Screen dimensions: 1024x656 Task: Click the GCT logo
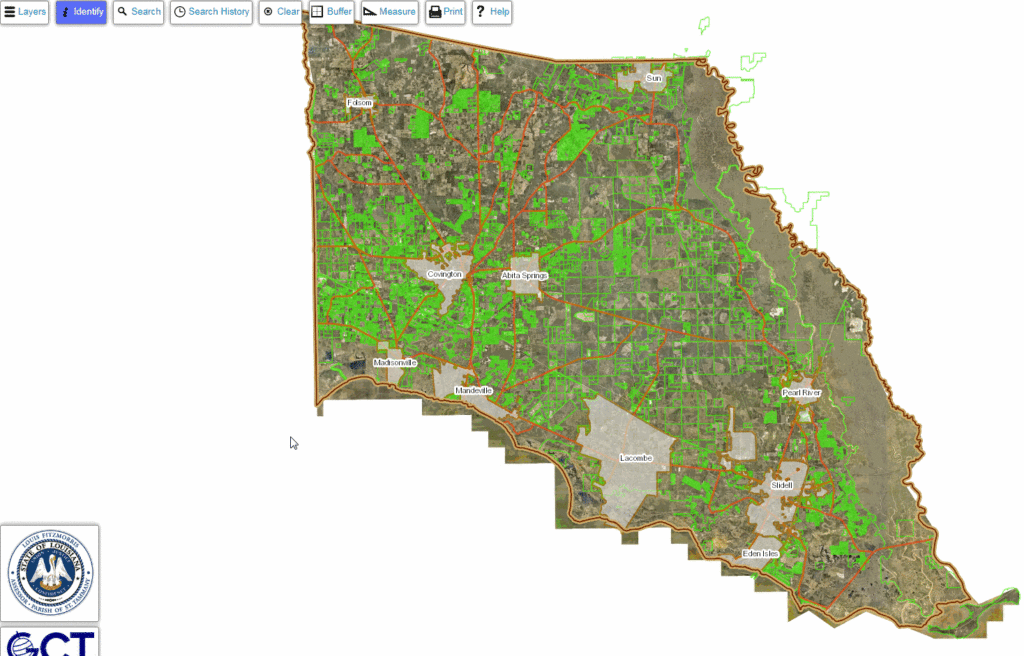click(49, 643)
